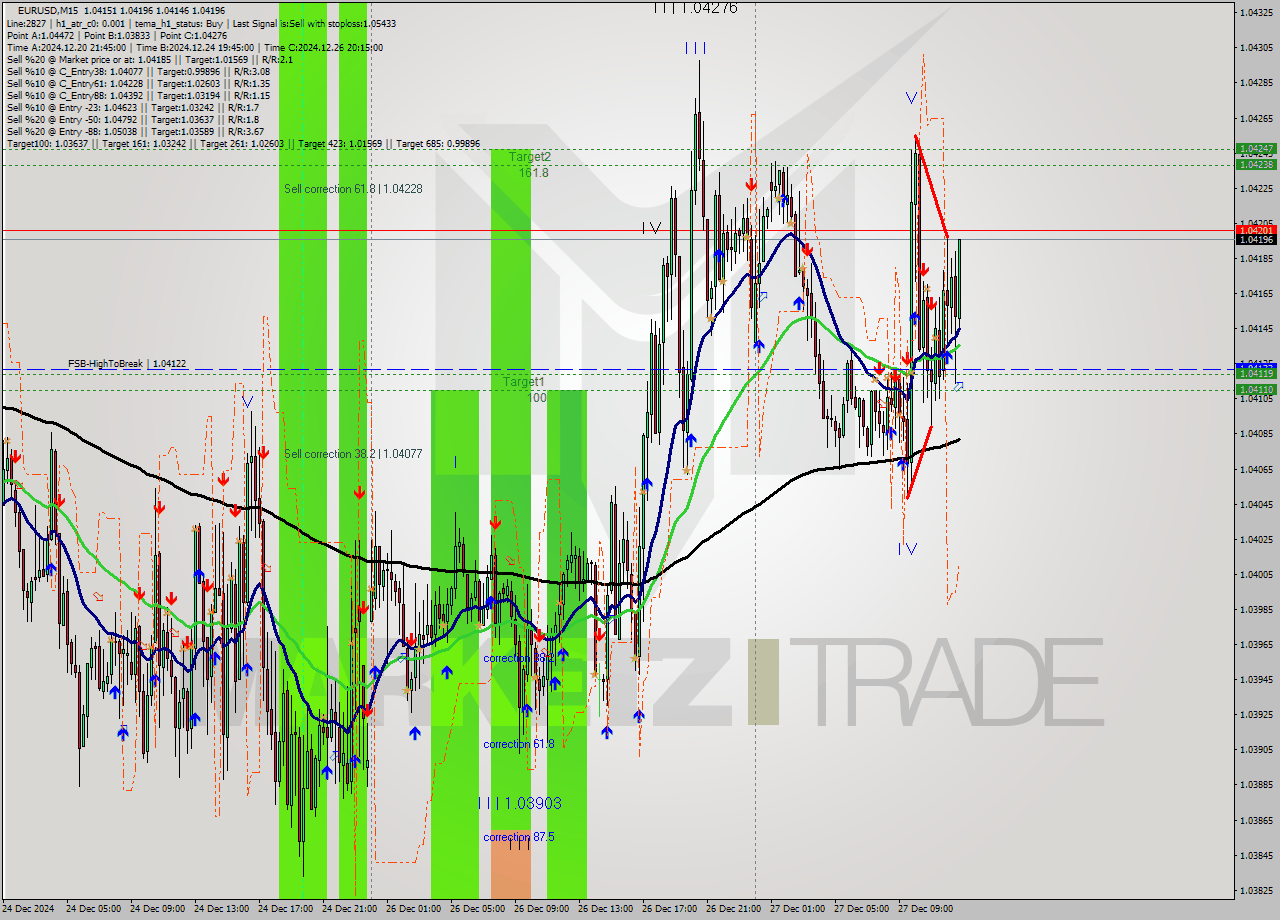Click the '24 Dec 21:00' time axis label
Image resolution: width=1280 pixels, height=920 pixels.
click(349, 909)
